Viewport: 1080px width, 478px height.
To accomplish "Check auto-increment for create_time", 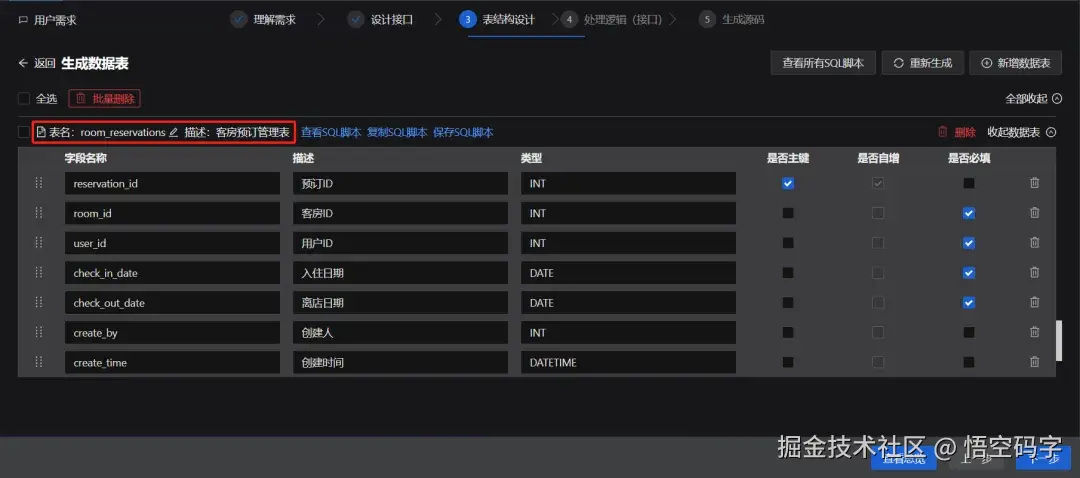I will pos(878,362).
